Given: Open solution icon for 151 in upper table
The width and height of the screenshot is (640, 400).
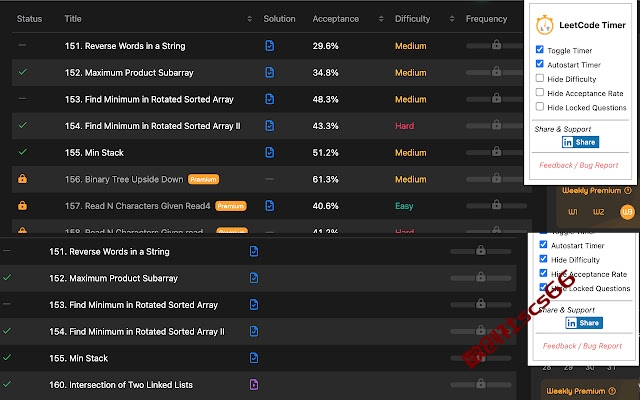Looking at the screenshot, I should (x=269, y=46).
